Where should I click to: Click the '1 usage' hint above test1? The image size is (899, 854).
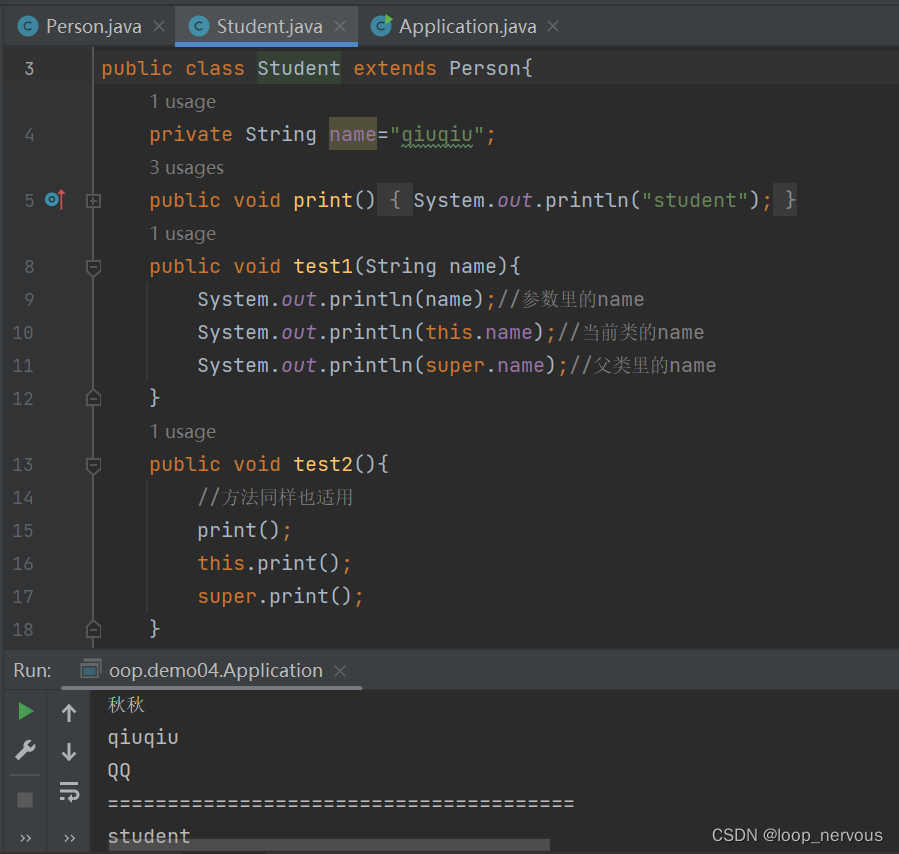click(x=183, y=233)
